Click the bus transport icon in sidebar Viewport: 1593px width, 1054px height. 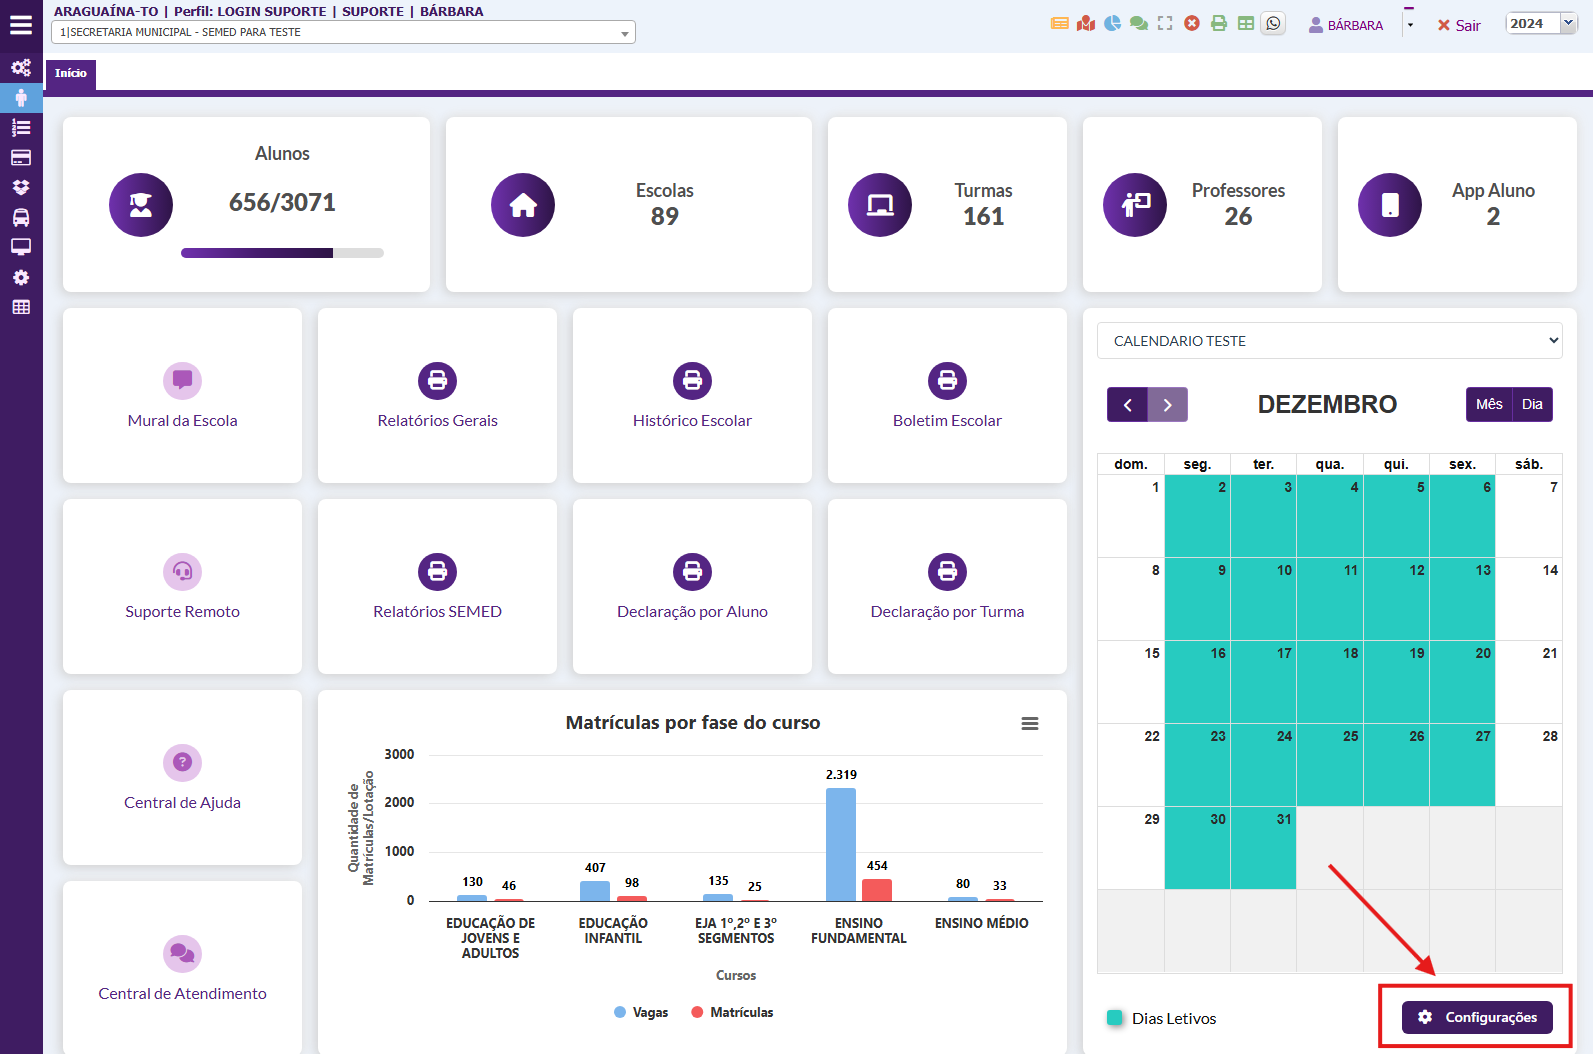coord(21,218)
